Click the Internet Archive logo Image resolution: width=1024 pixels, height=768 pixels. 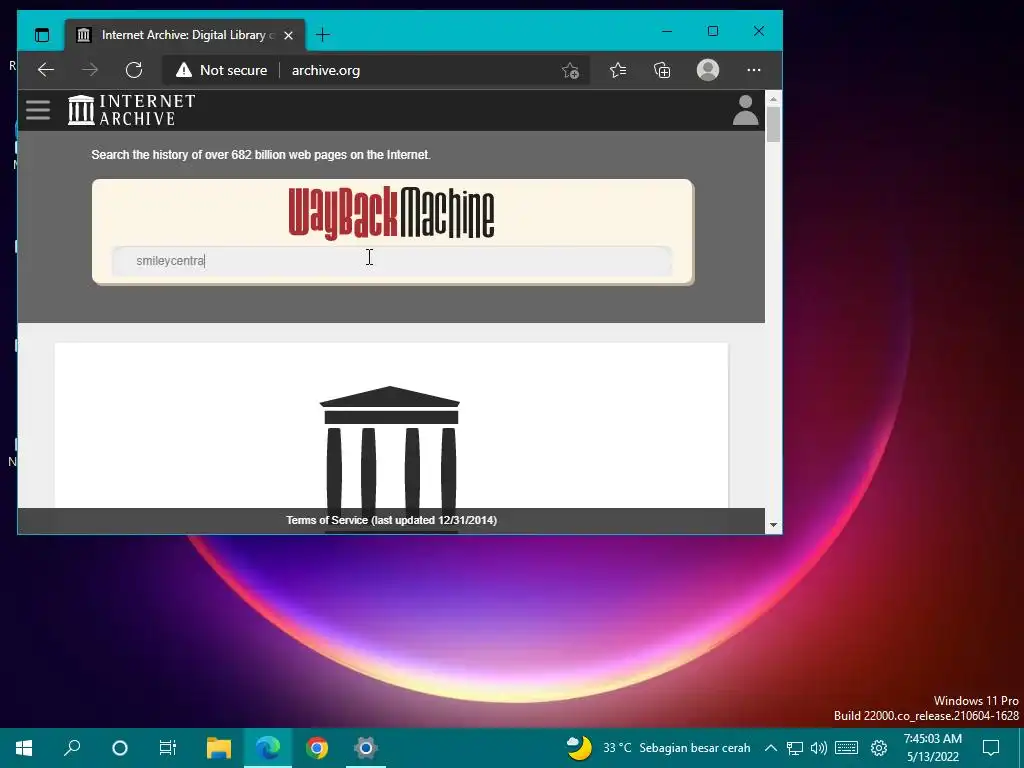pos(131,110)
